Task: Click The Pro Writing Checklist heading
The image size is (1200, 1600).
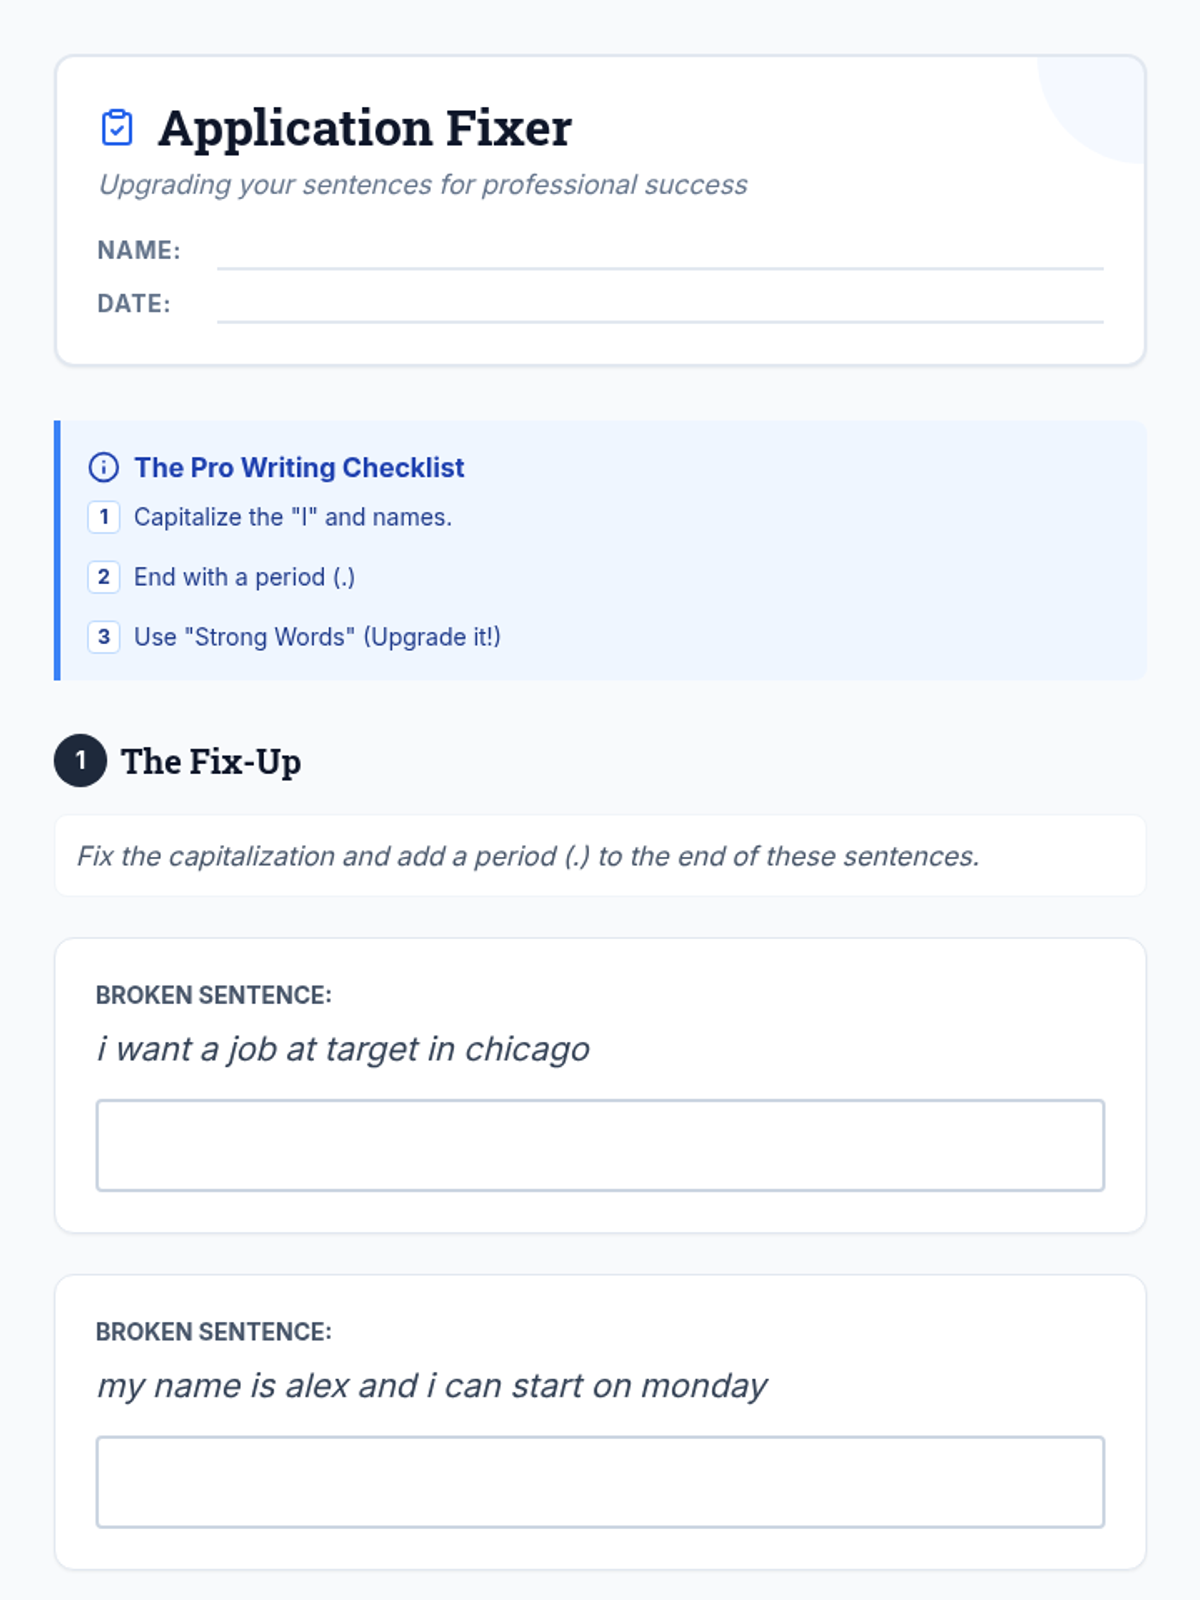Action: pyautogui.click(x=299, y=467)
